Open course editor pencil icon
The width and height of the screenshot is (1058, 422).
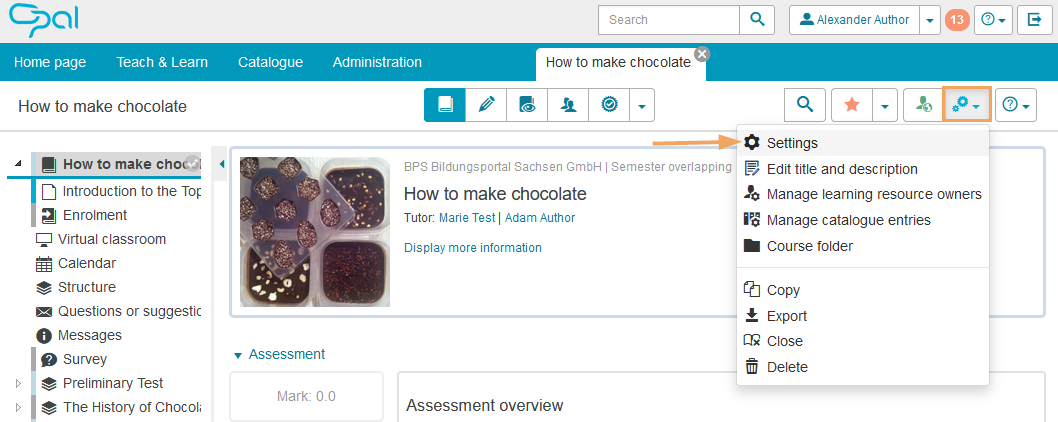486,105
